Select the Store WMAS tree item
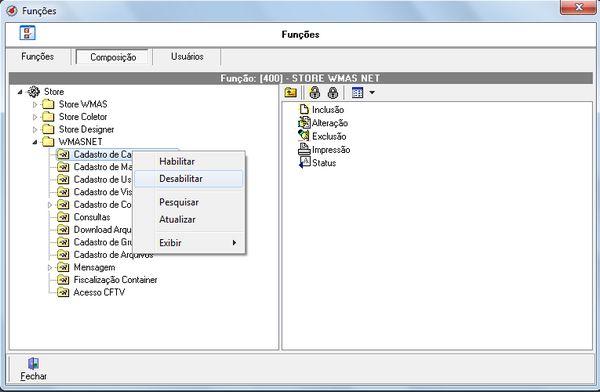 click(x=83, y=104)
